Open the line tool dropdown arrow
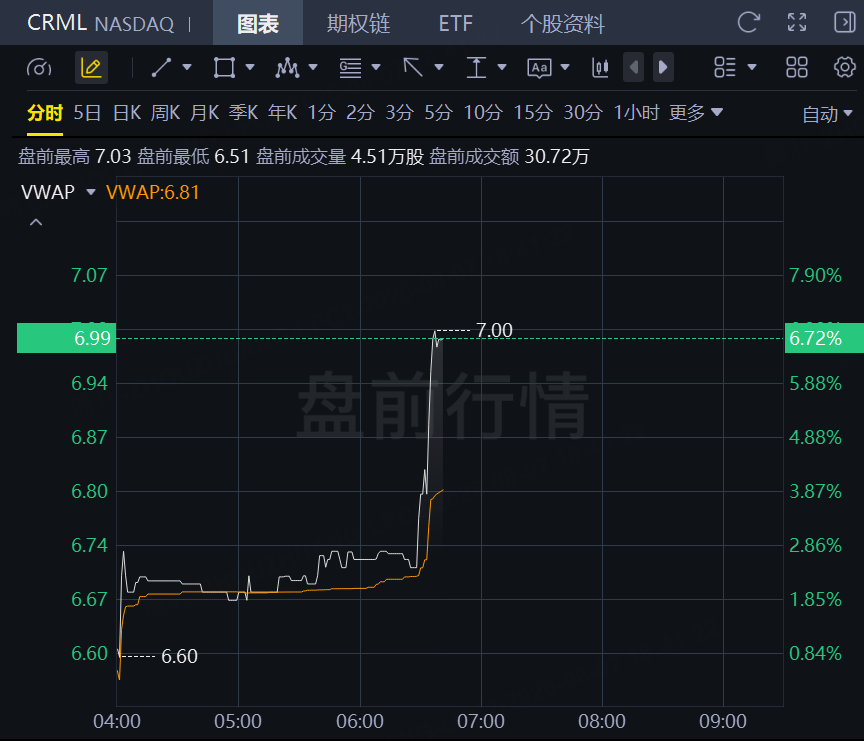 [x=187, y=67]
